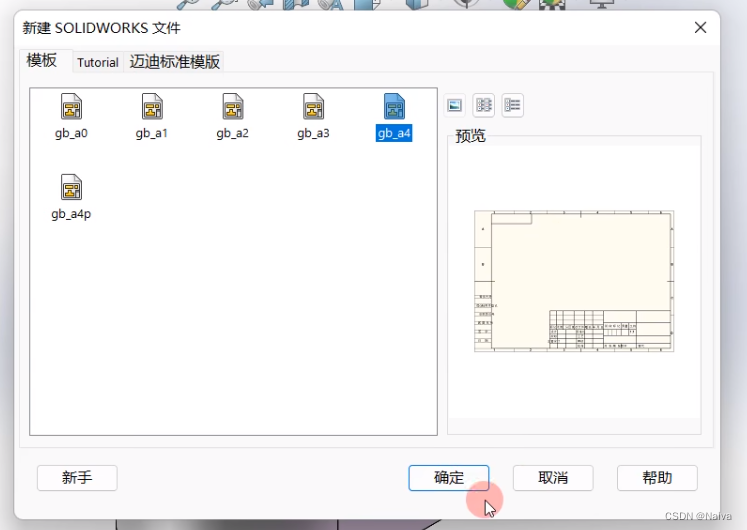Viewport: 747px width, 530px height.
Task: Select the highlighted gb_a4 template icon
Action: click(x=394, y=106)
